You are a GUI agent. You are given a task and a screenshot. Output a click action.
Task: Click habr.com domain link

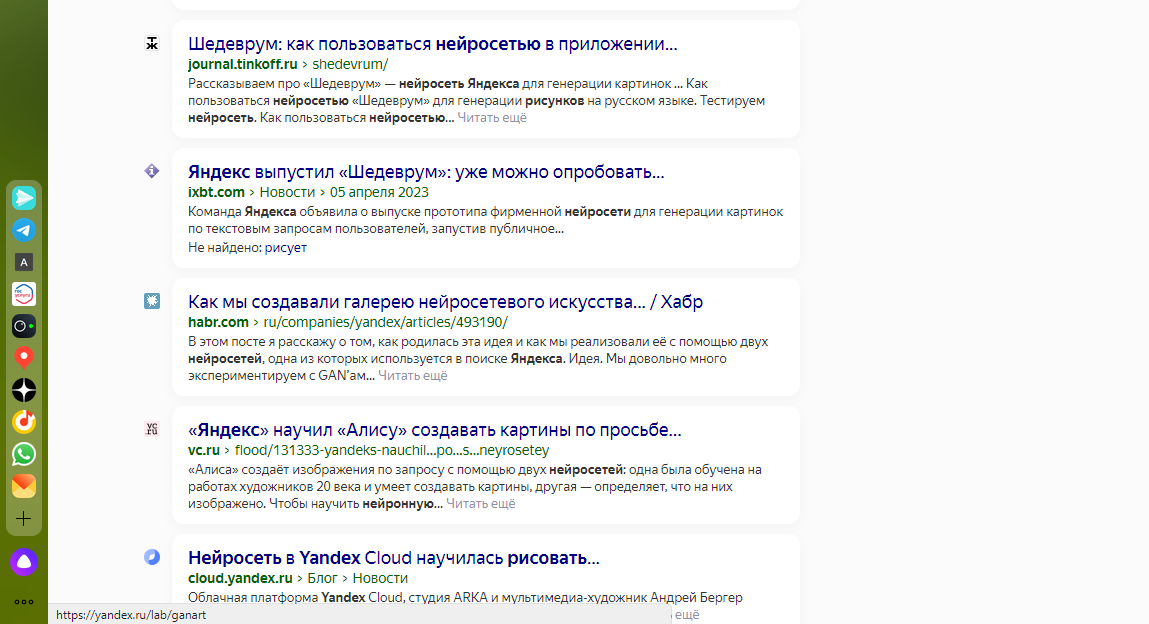click(x=218, y=322)
